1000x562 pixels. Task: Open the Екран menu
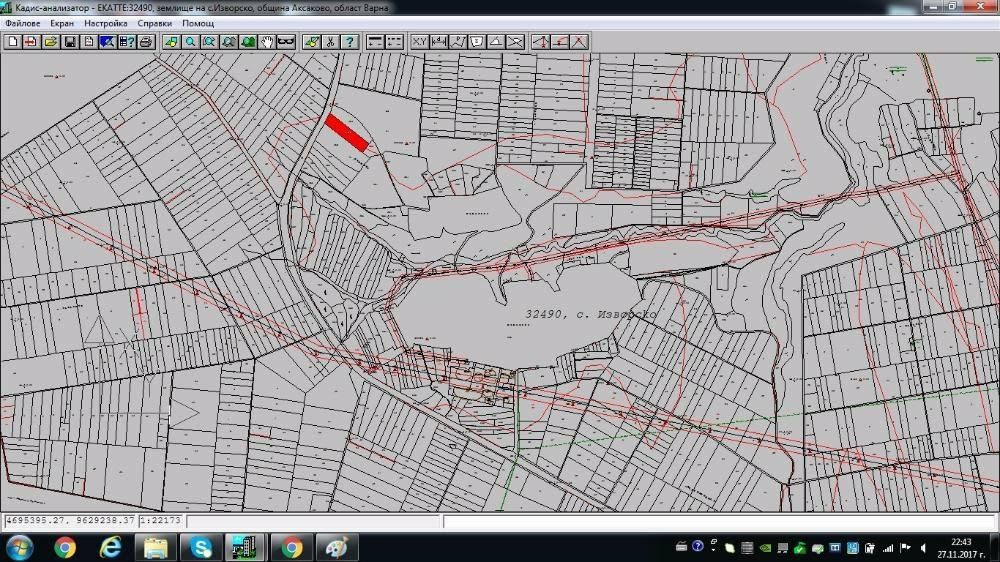62,22
